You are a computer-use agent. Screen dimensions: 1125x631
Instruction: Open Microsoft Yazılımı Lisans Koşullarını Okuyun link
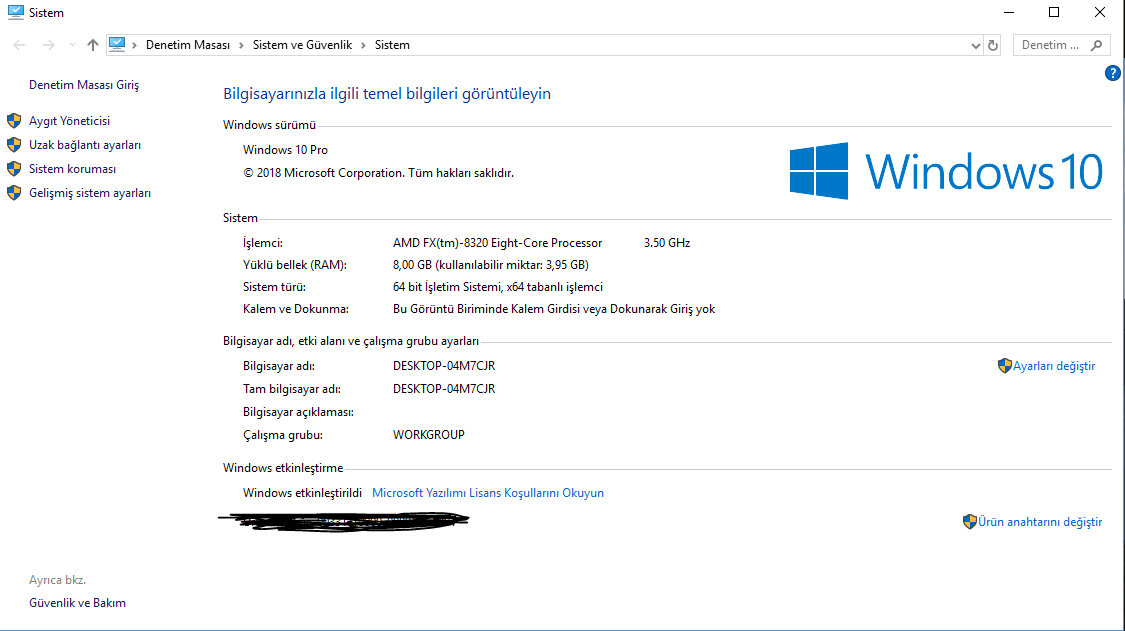pos(488,493)
